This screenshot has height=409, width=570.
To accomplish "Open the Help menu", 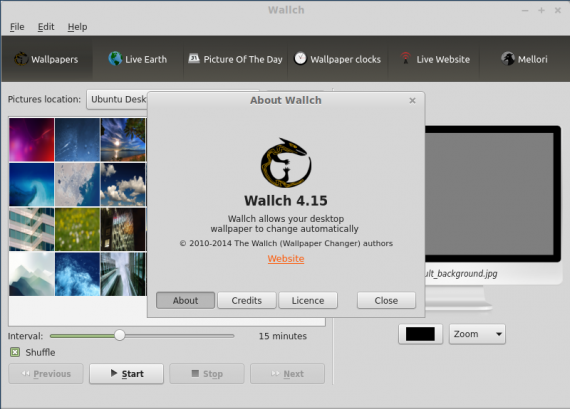I will pyautogui.click(x=77, y=27).
